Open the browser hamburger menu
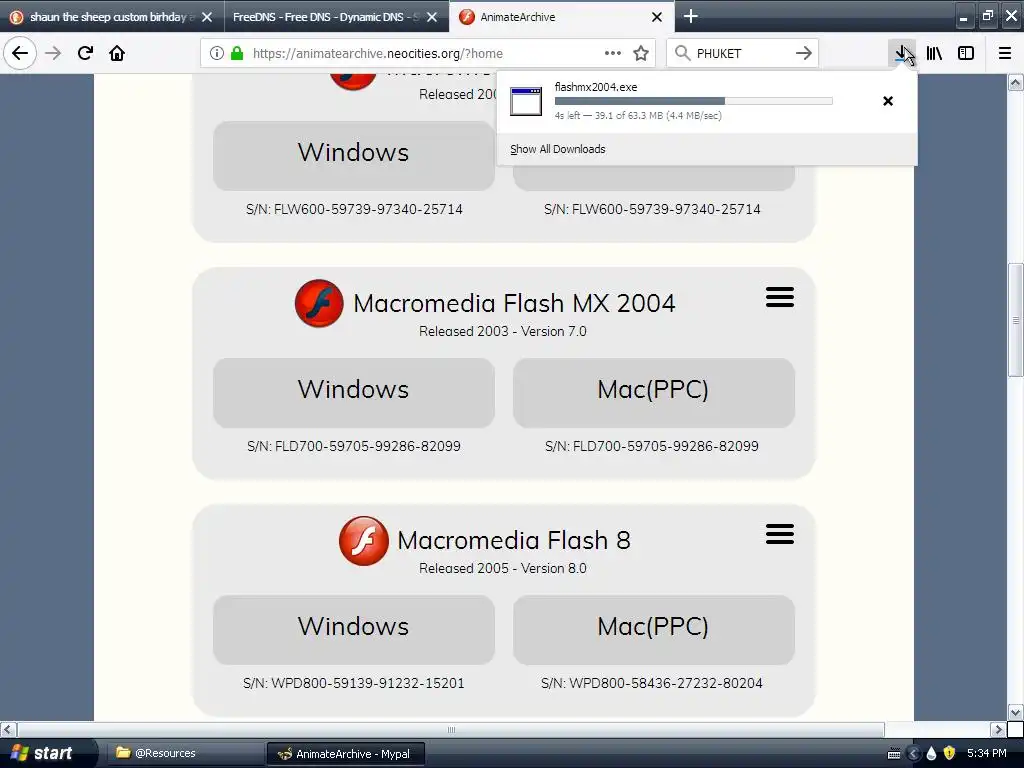 tap(1005, 53)
